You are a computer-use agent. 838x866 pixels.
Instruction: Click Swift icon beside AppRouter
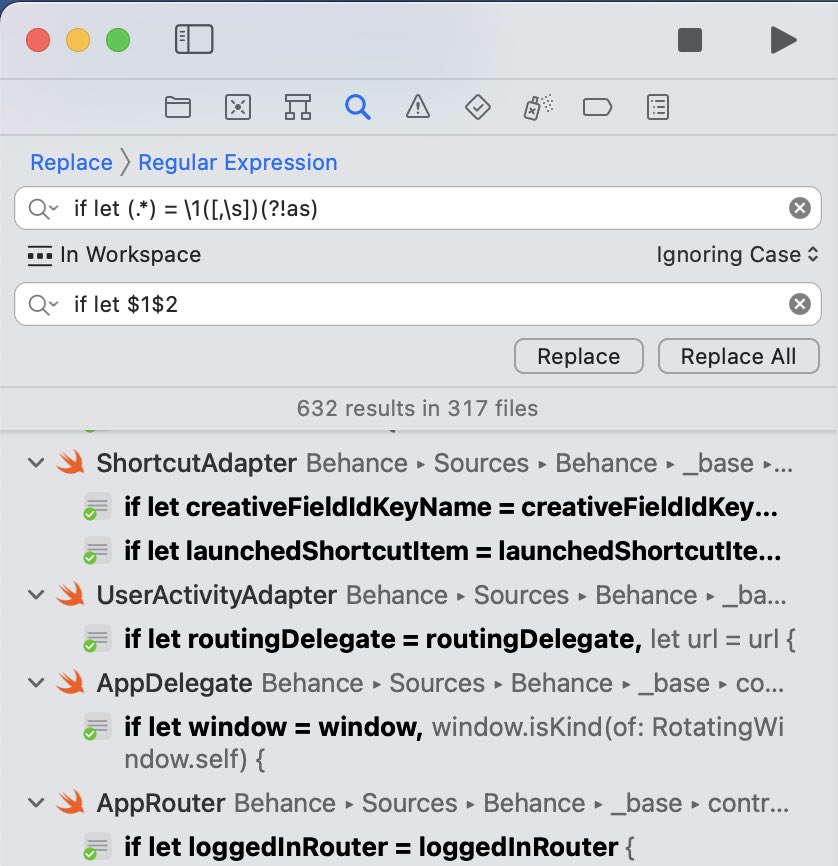[x=71, y=802]
